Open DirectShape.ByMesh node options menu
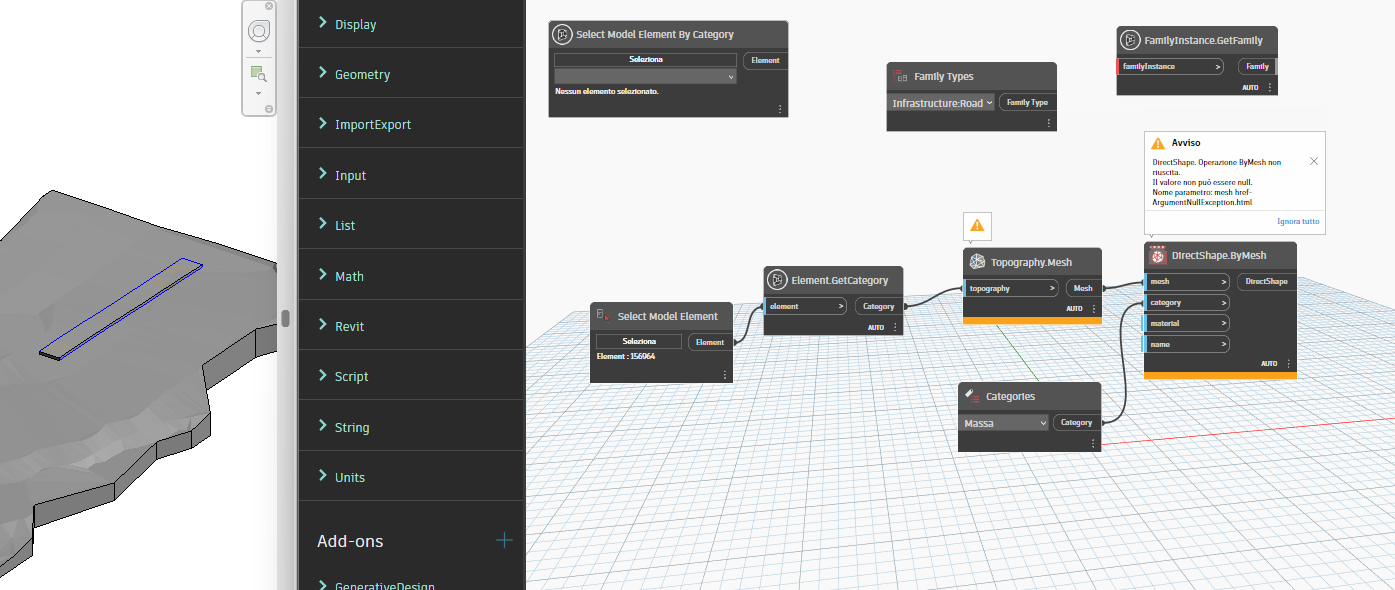The width and height of the screenshot is (1395, 590). pyautogui.click(x=1289, y=364)
